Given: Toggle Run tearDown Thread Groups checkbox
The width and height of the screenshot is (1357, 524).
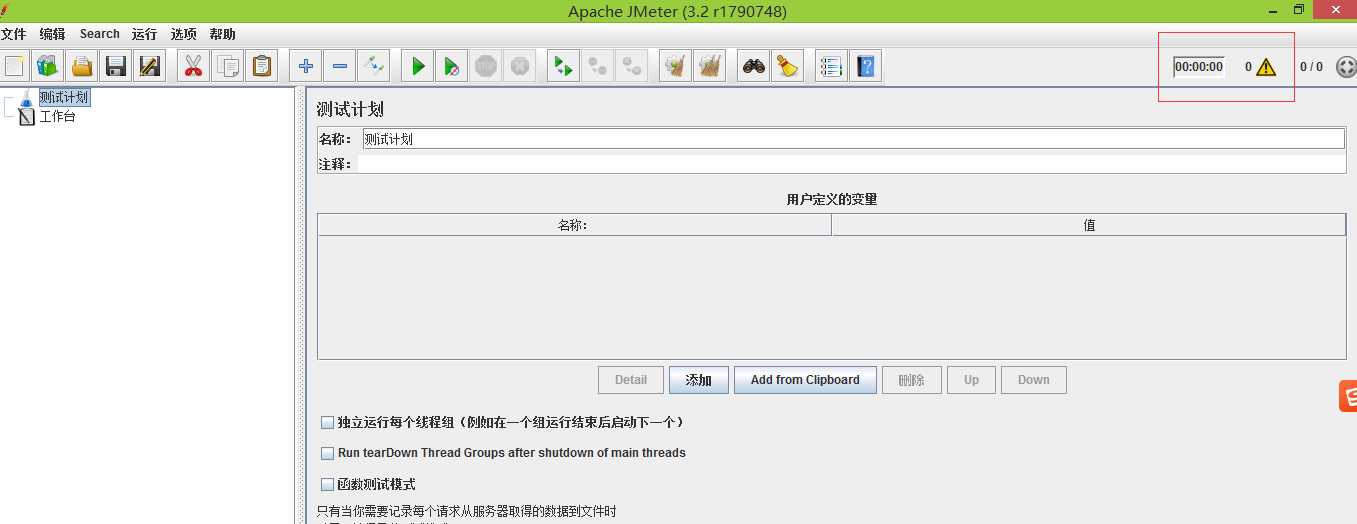Looking at the screenshot, I should pyautogui.click(x=327, y=453).
